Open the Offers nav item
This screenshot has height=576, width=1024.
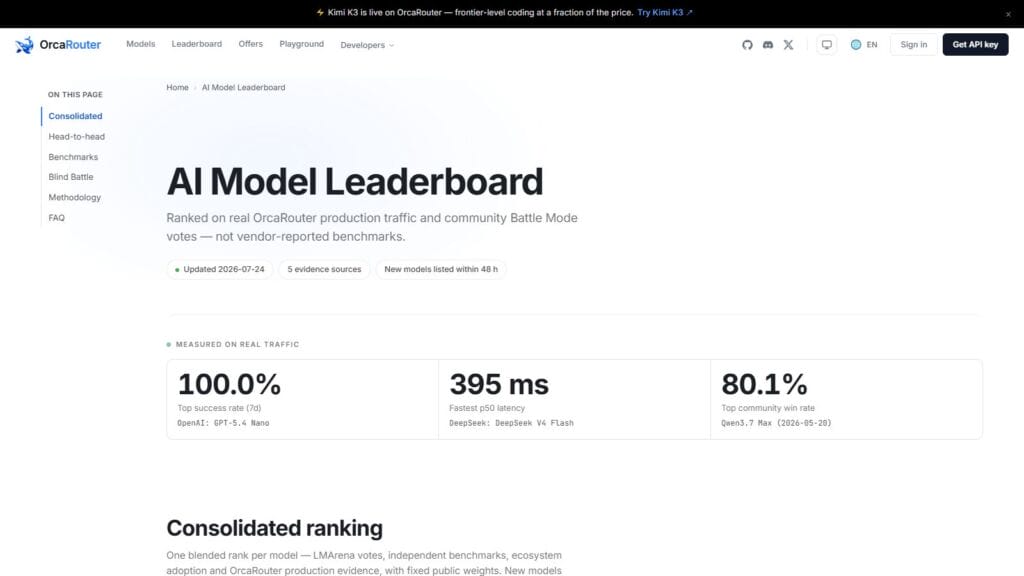tap(250, 44)
